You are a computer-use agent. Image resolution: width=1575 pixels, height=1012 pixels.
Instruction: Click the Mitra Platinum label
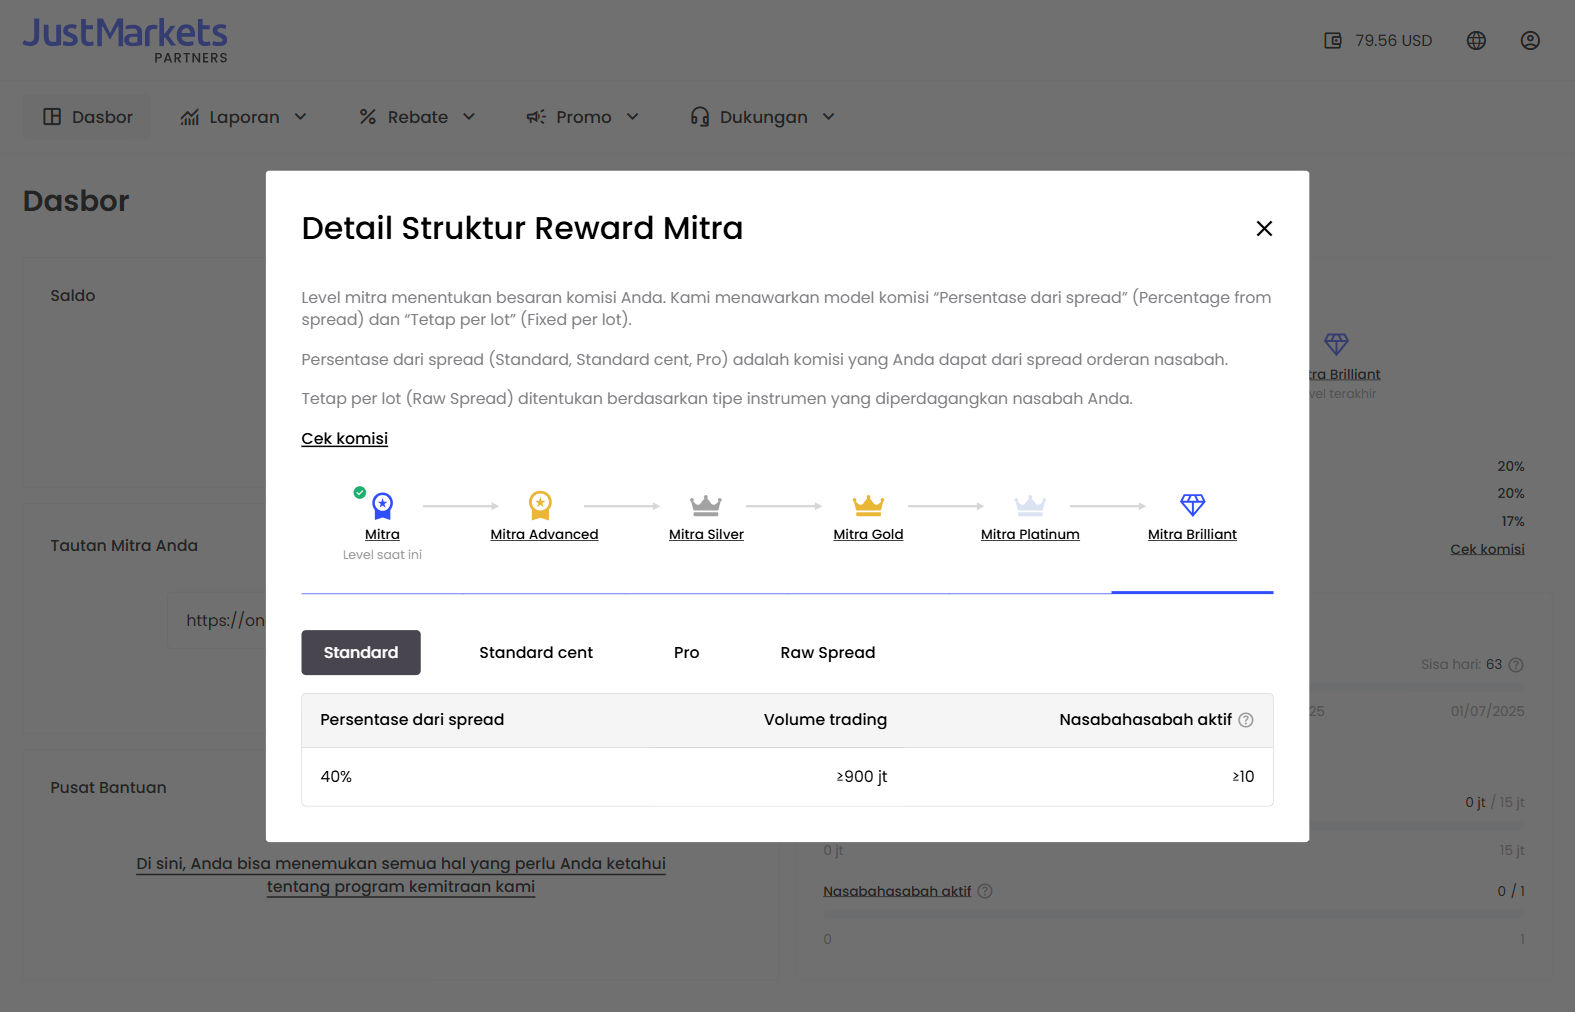(x=1030, y=534)
